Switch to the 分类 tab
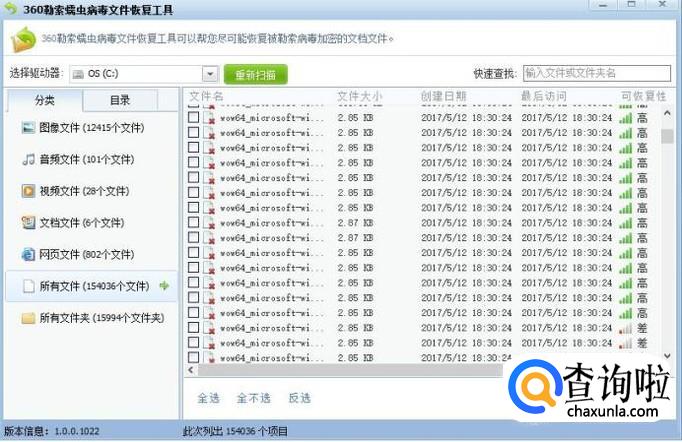682x442 pixels. coord(44,100)
